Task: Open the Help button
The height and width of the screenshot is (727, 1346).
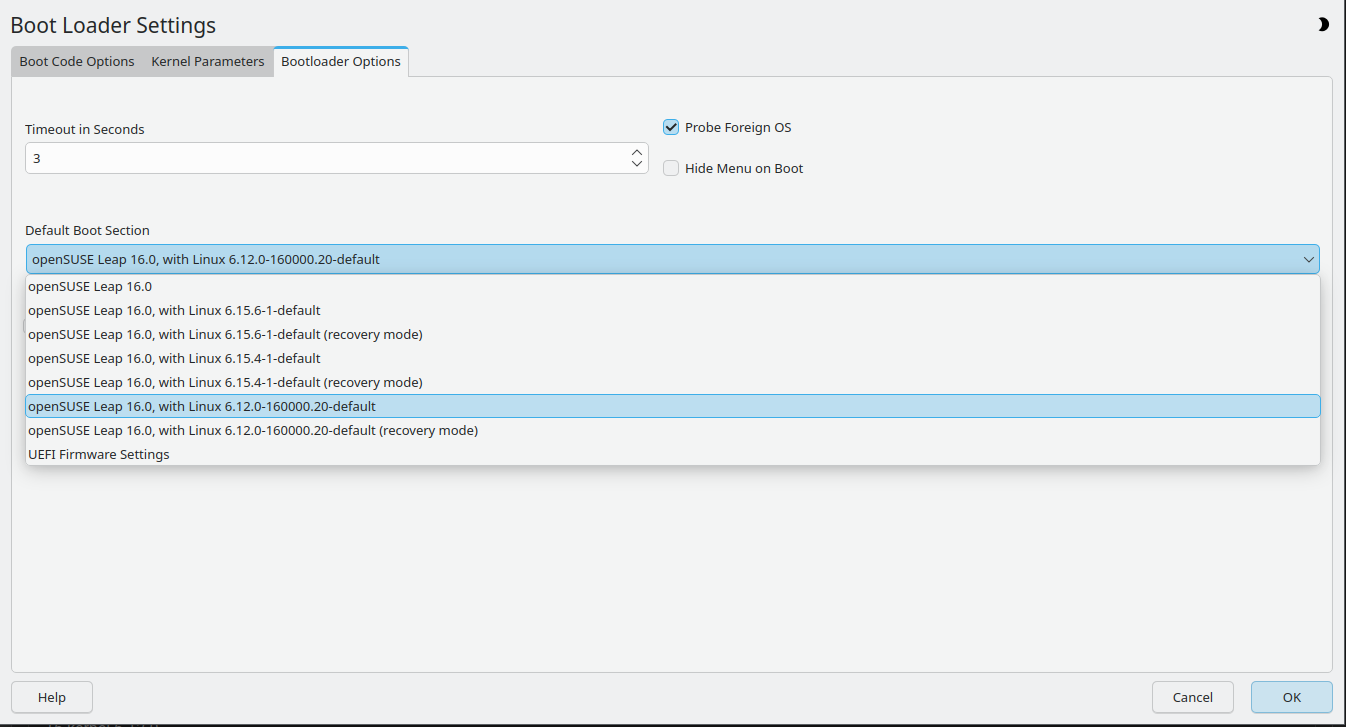Action: (52, 697)
